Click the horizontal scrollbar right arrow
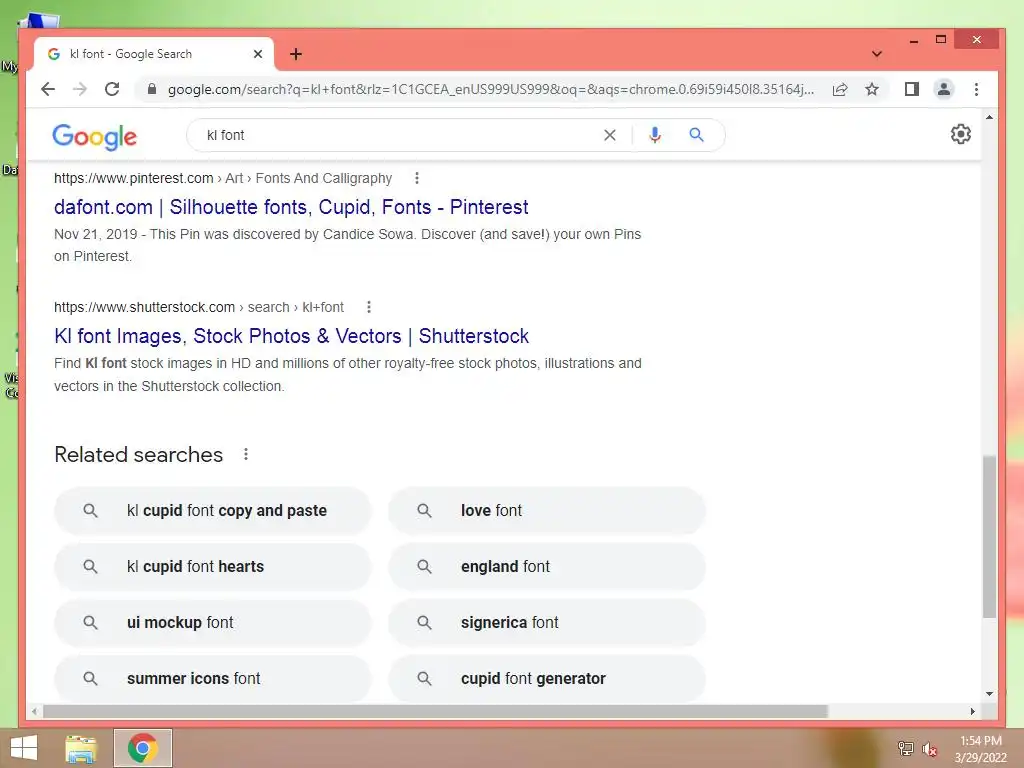1024x768 pixels. [972, 711]
